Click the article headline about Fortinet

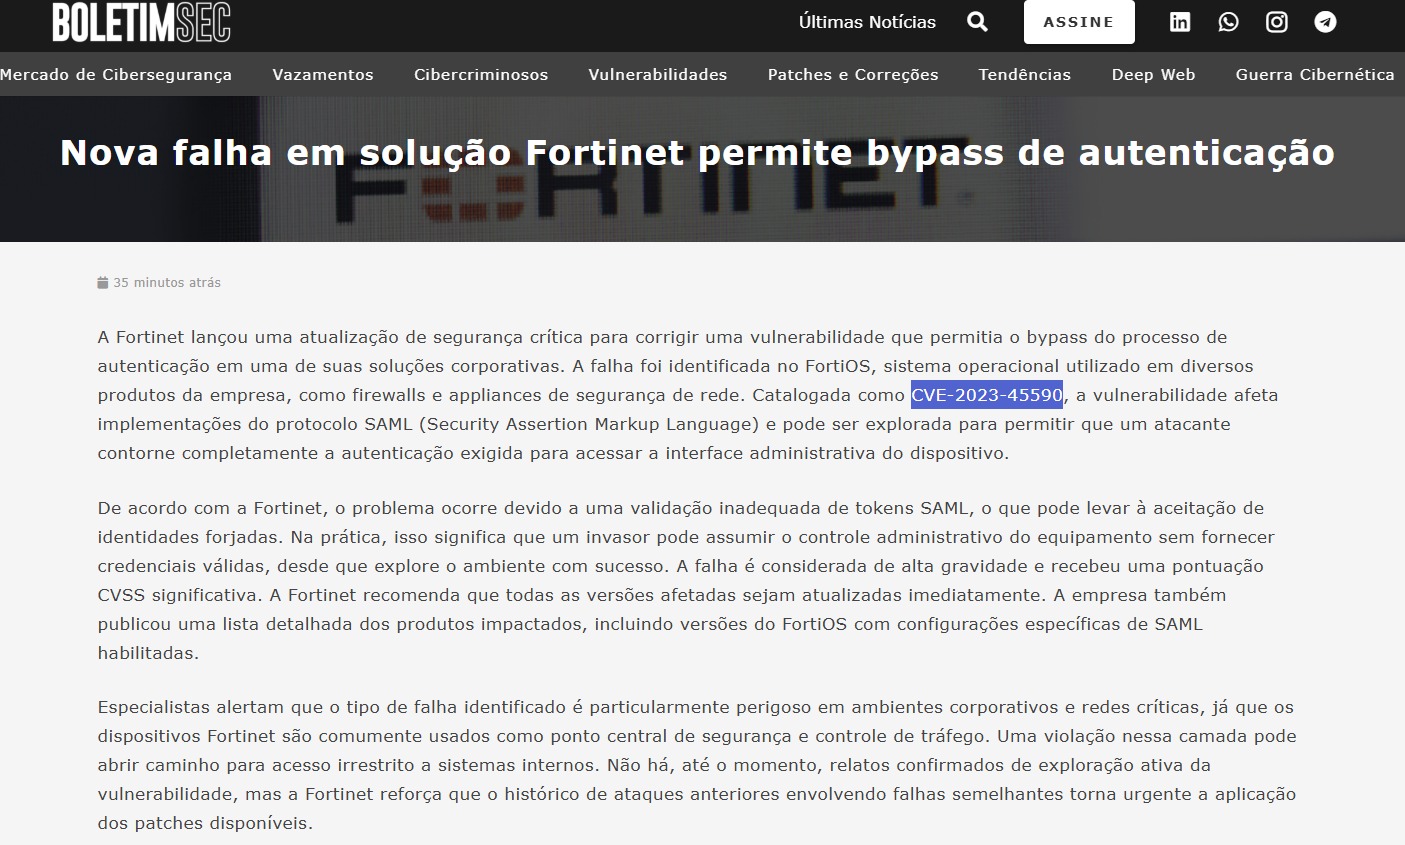[697, 152]
